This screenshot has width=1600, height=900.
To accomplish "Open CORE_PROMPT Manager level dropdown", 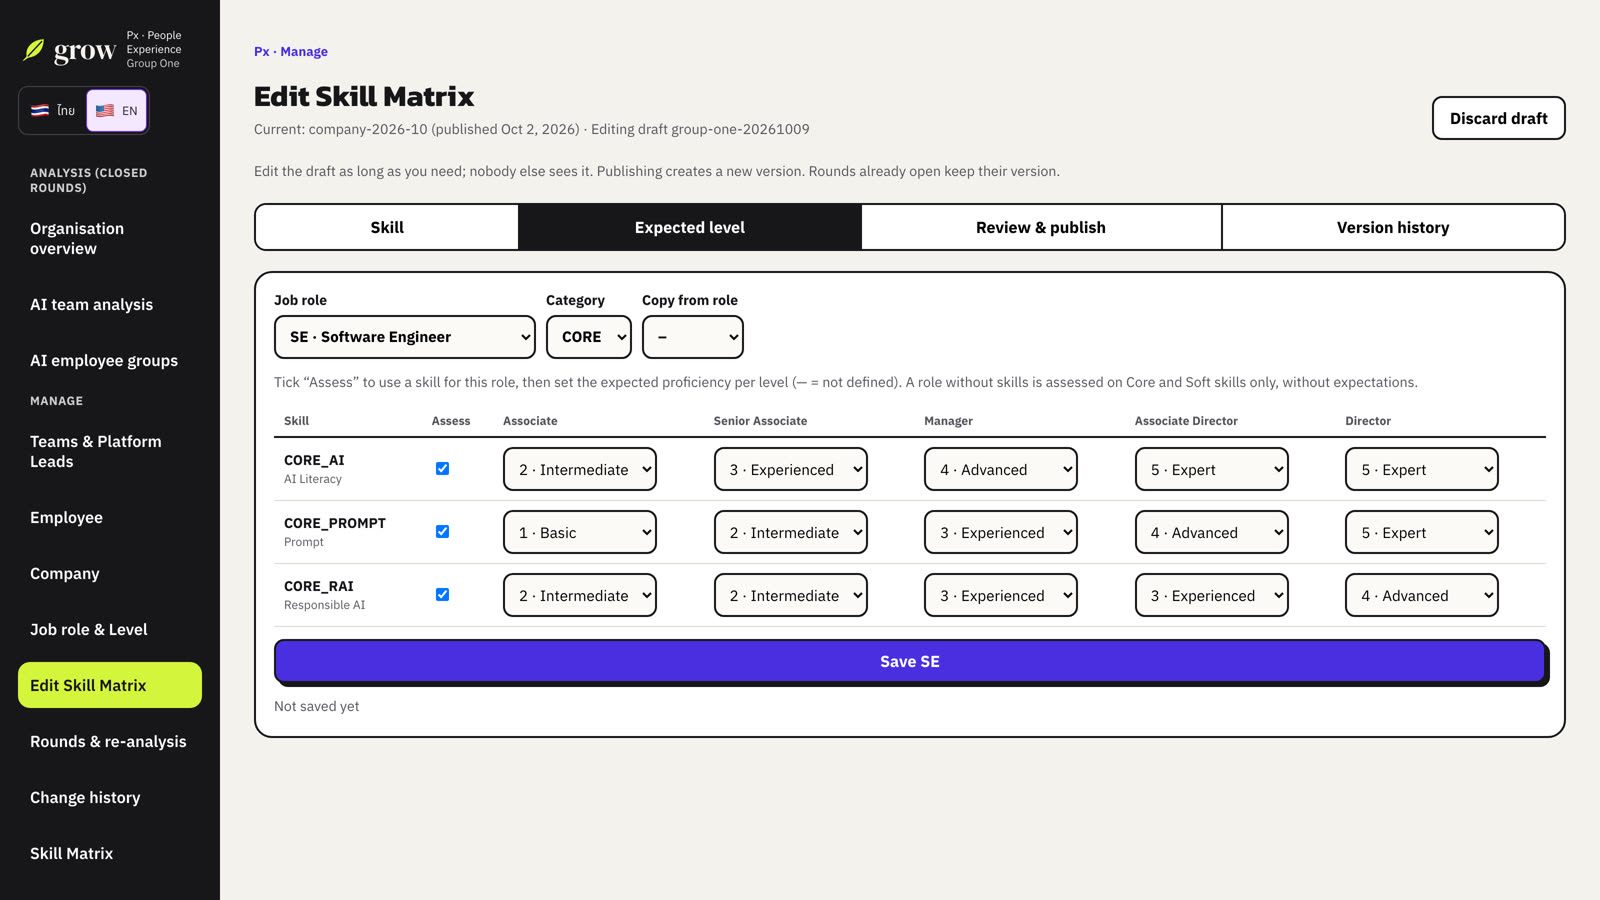I will pyautogui.click(x=1001, y=532).
